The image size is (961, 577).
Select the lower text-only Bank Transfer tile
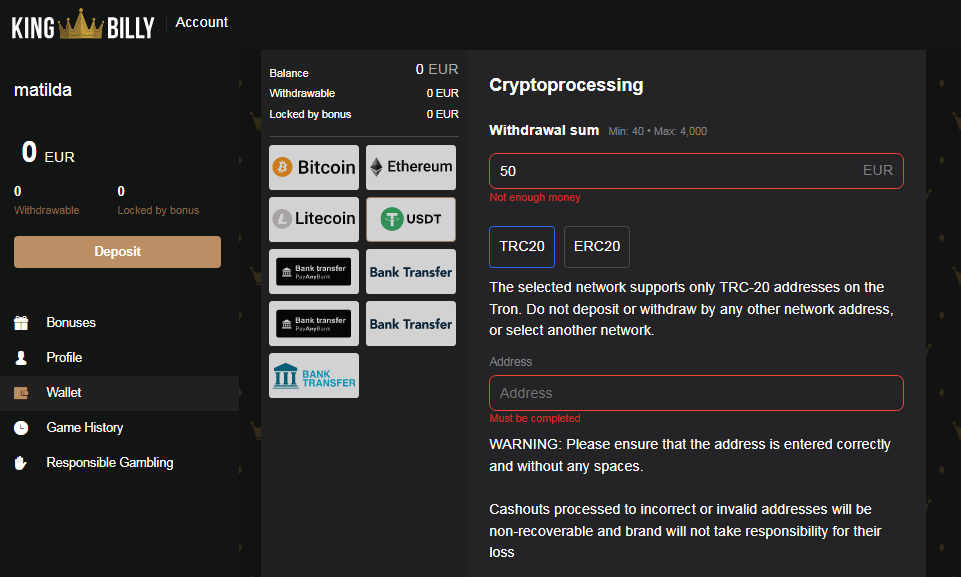410,324
